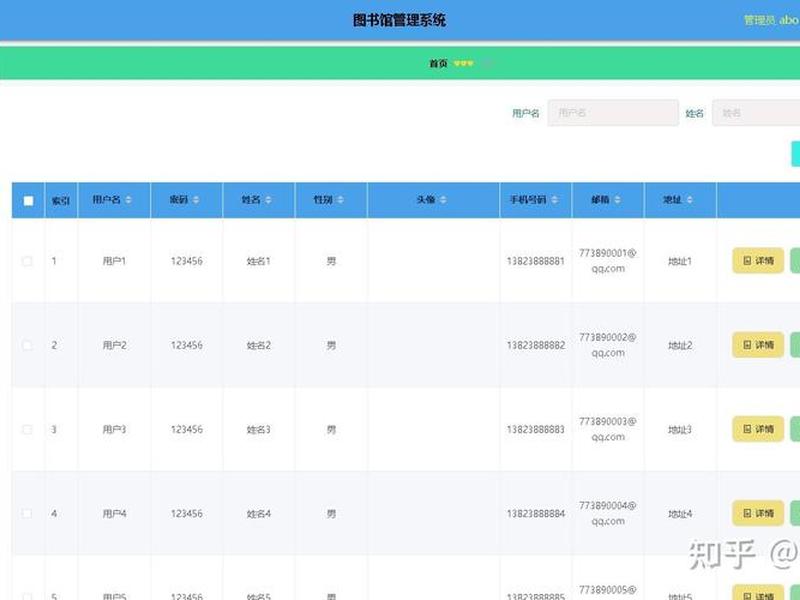Check the checkbox for row 用户3
800x600 pixels.
[27, 430]
